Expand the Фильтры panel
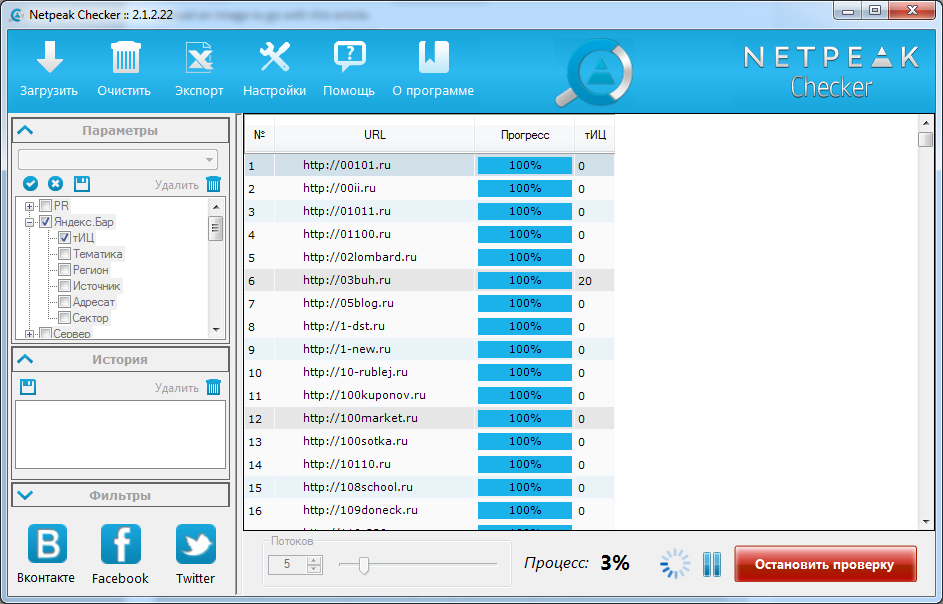This screenshot has width=943, height=604. [120, 495]
